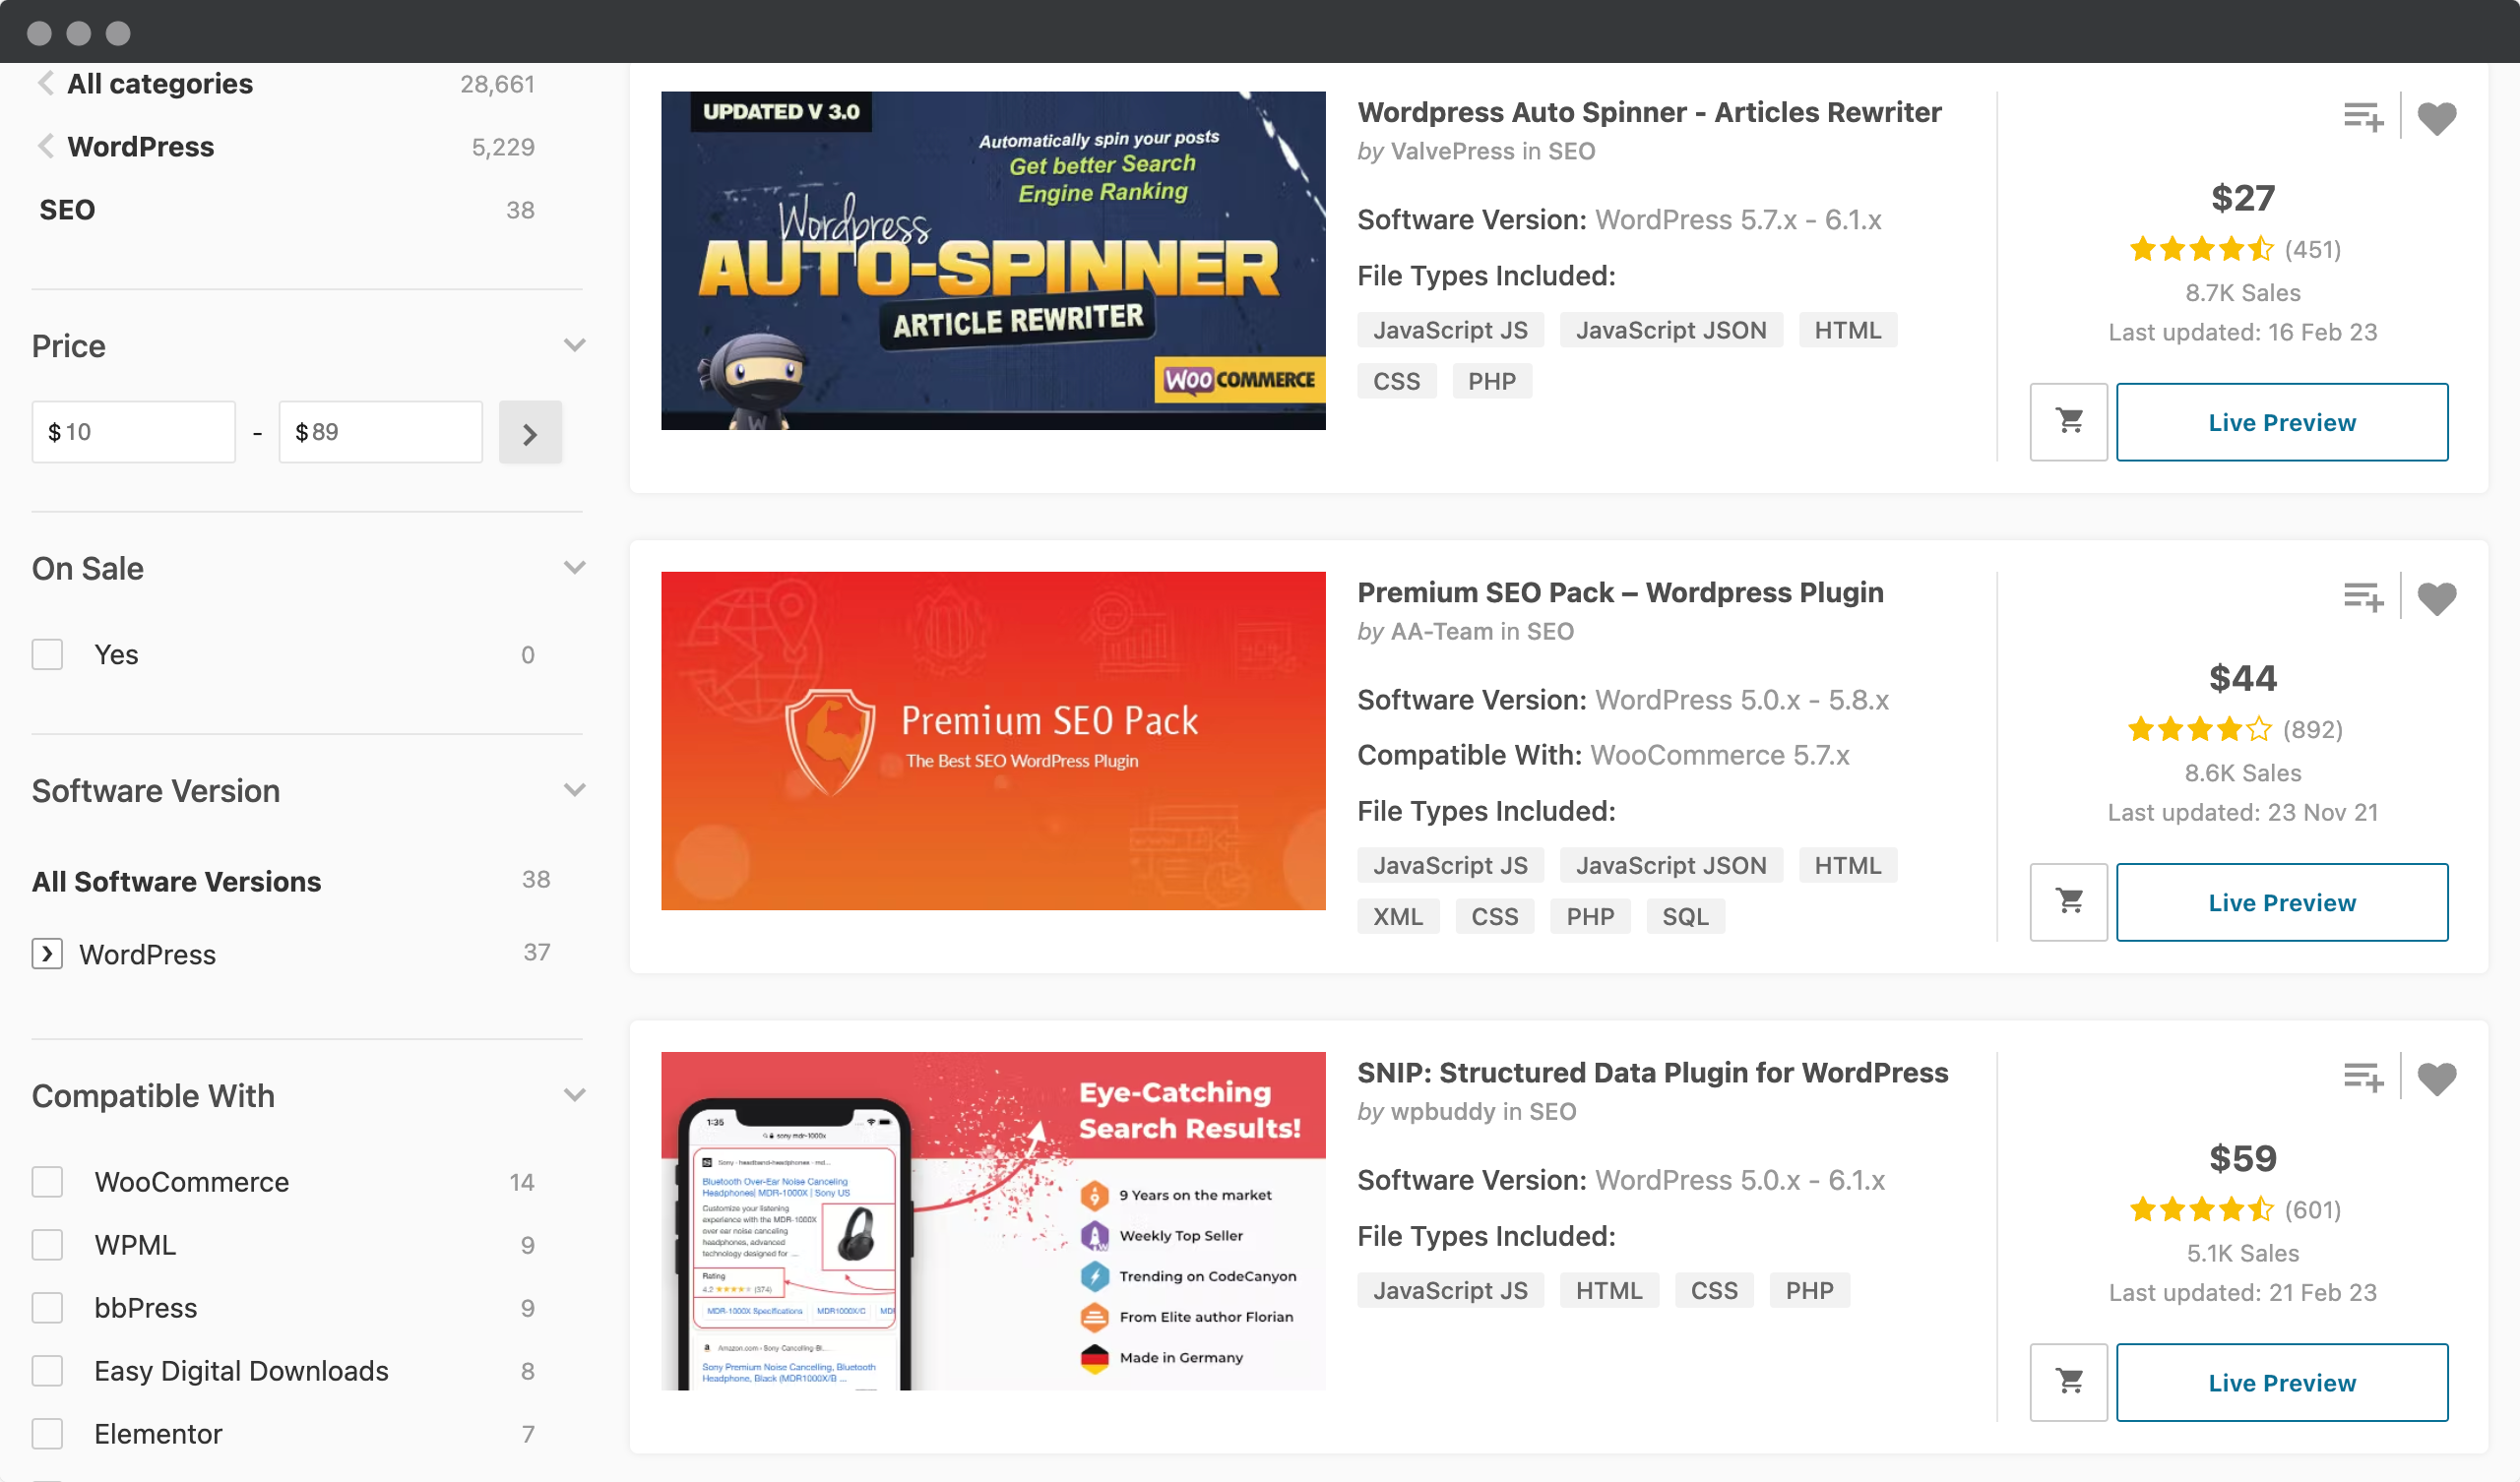Select the WordPress category menu item
Viewport: 2520px width, 1482px height.
tap(138, 147)
